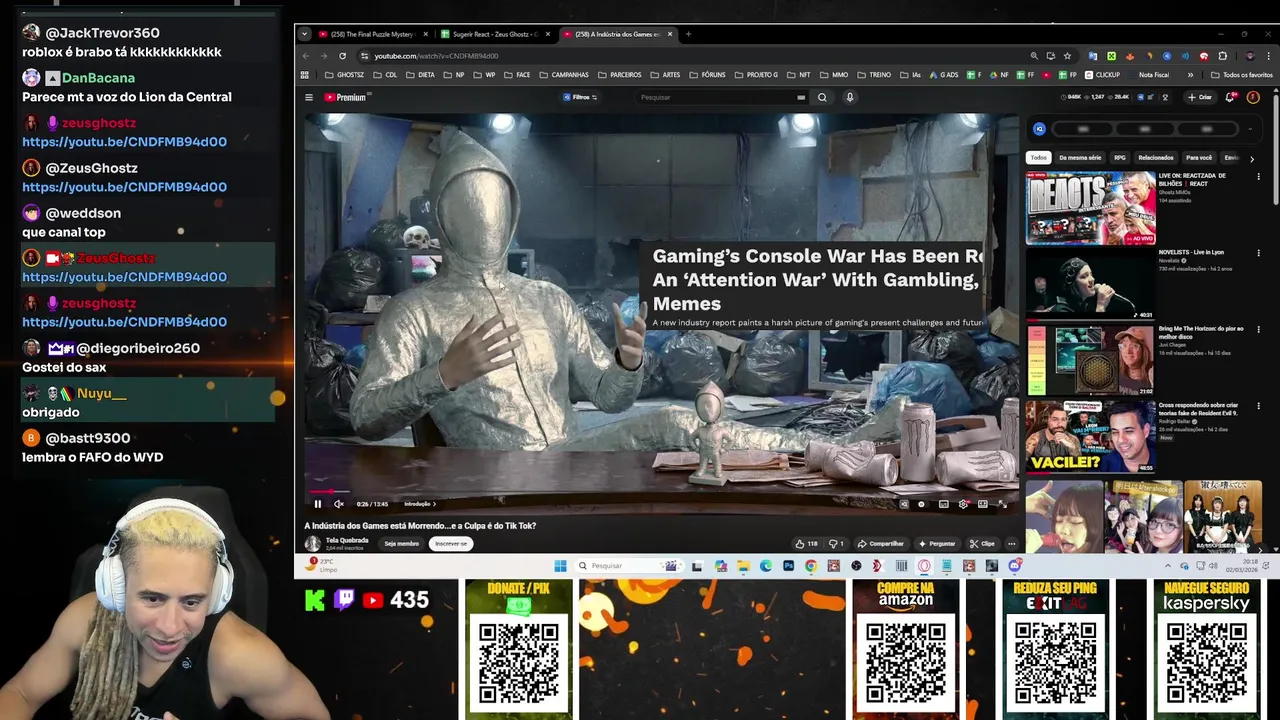Bookmark the page with the star icon
The width and height of the screenshot is (1280, 720).
[x=1067, y=56]
